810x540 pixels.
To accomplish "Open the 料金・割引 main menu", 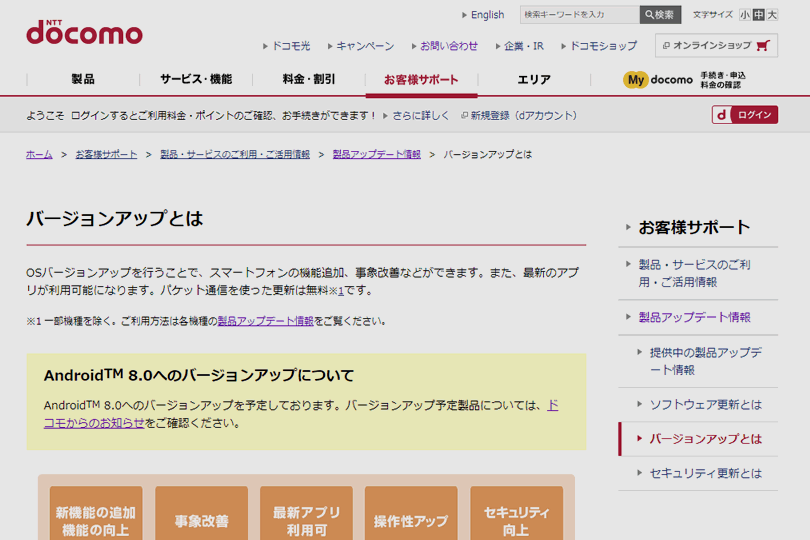I will click(309, 79).
